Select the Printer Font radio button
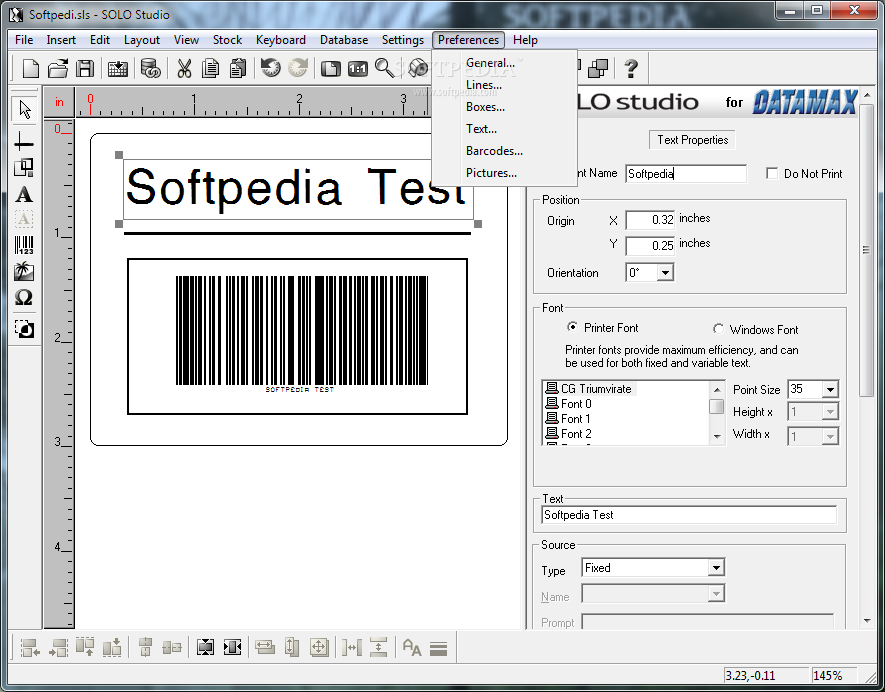The image size is (885, 692). tap(572, 327)
